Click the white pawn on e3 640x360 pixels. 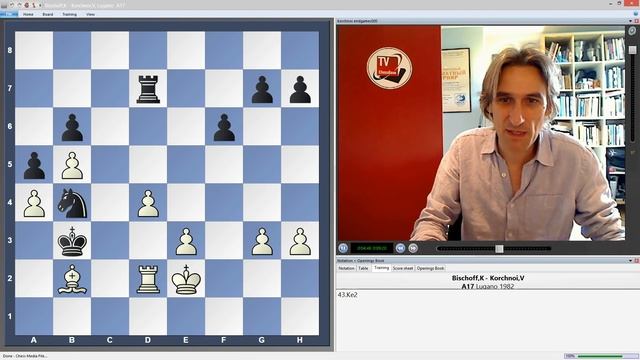point(186,241)
